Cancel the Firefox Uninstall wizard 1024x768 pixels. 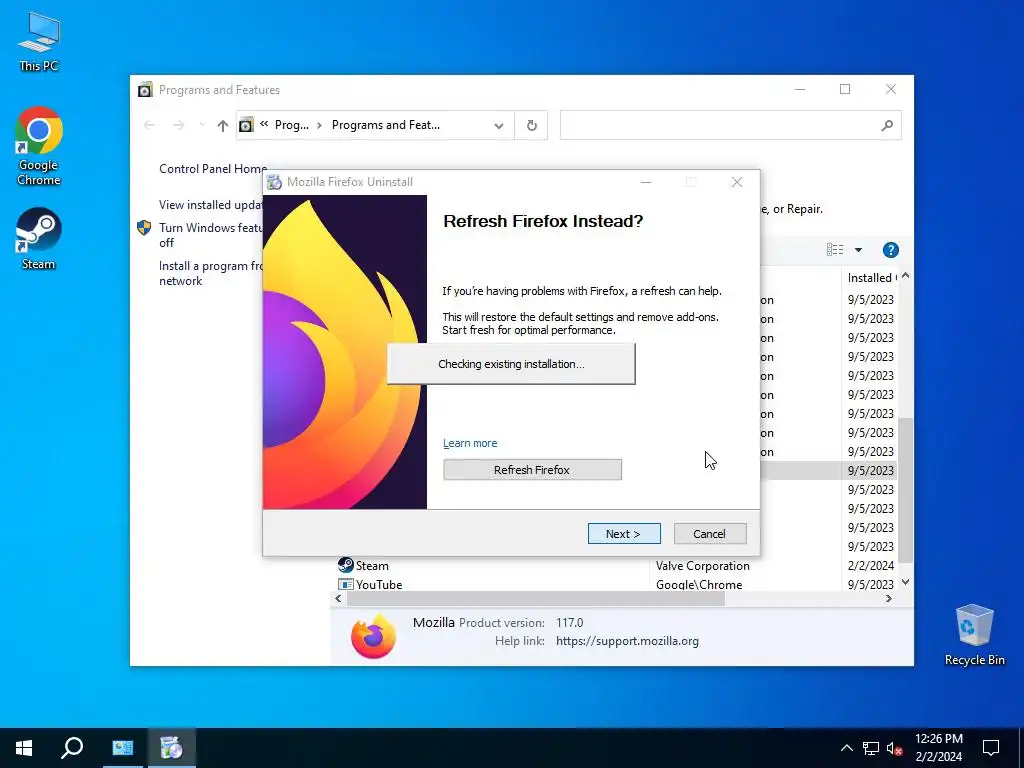point(709,534)
